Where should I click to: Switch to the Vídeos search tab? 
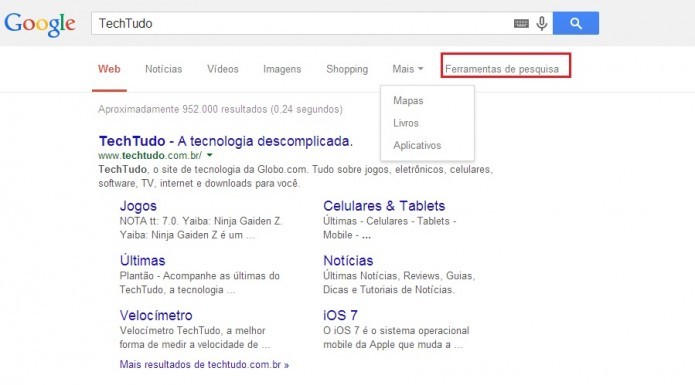point(223,69)
